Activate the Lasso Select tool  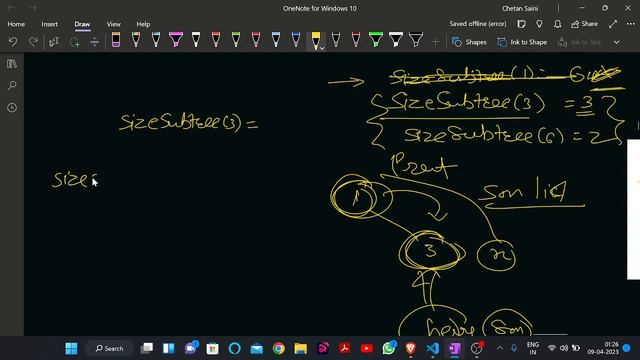coord(74,42)
